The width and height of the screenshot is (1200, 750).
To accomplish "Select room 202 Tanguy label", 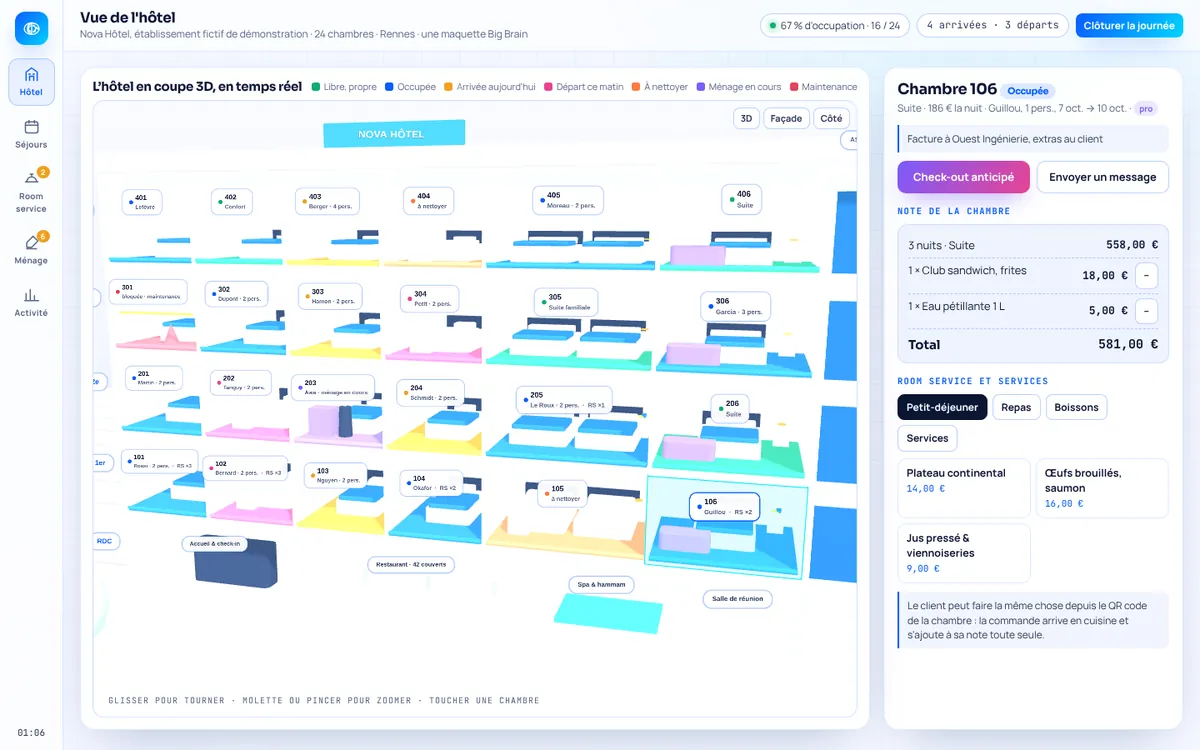I will 241,383.
